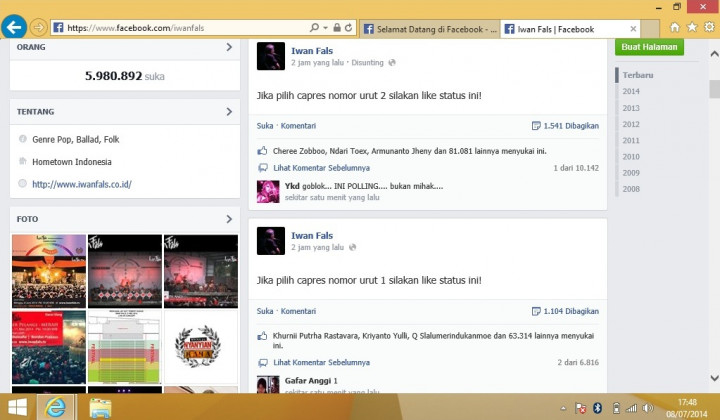Open the www.iwanfals.co.id website link
The width and height of the screenshot is (720, 420).
[81, 184]
